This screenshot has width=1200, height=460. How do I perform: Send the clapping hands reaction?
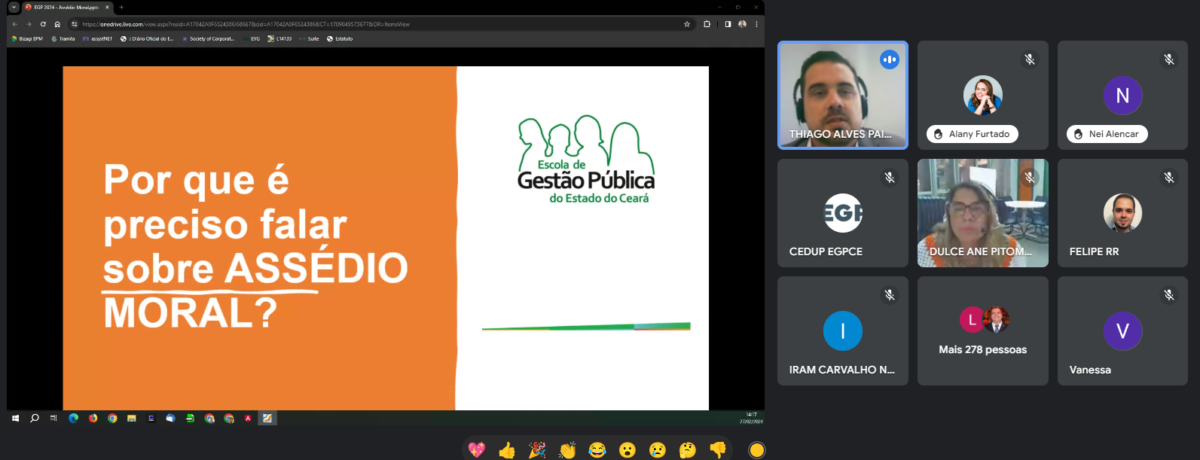coord(567,450)
